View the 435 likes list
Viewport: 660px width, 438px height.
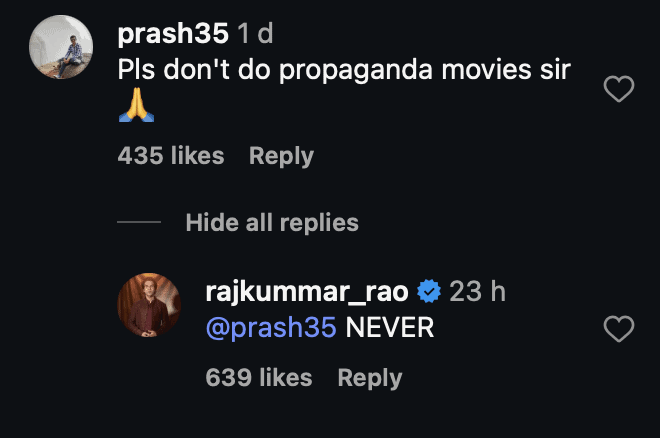[x=171, y=156]
